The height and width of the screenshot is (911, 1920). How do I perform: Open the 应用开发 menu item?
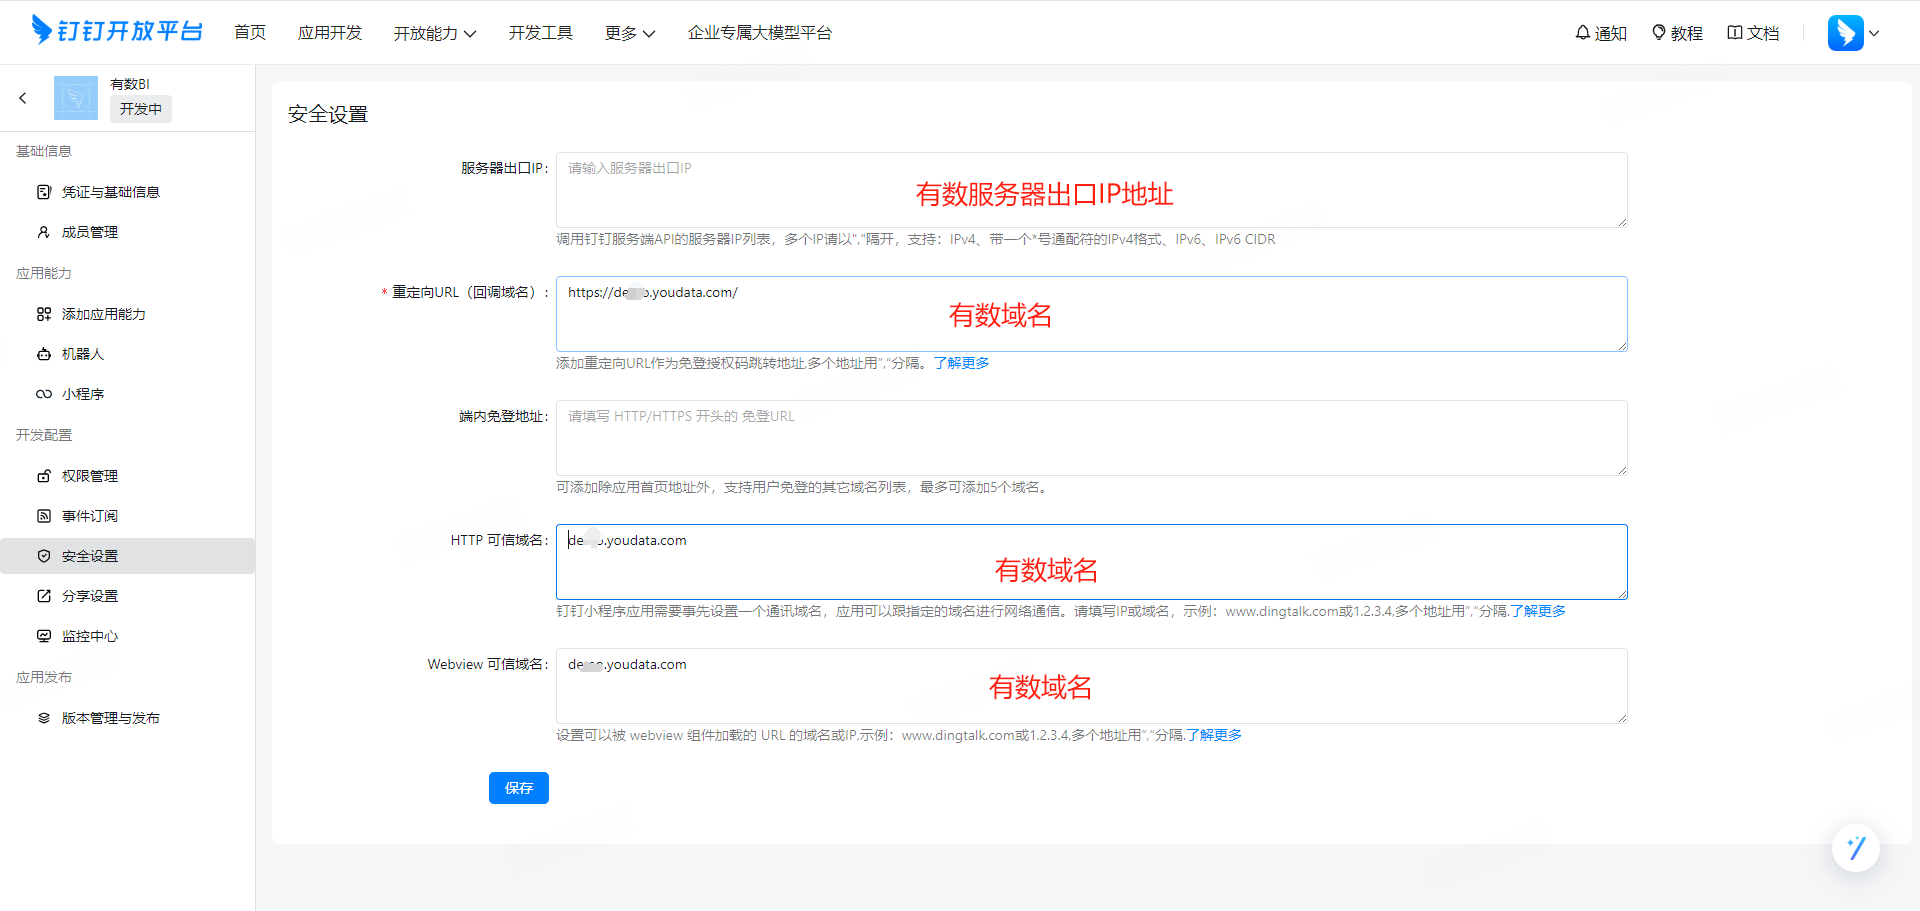[x=329, y=33]
